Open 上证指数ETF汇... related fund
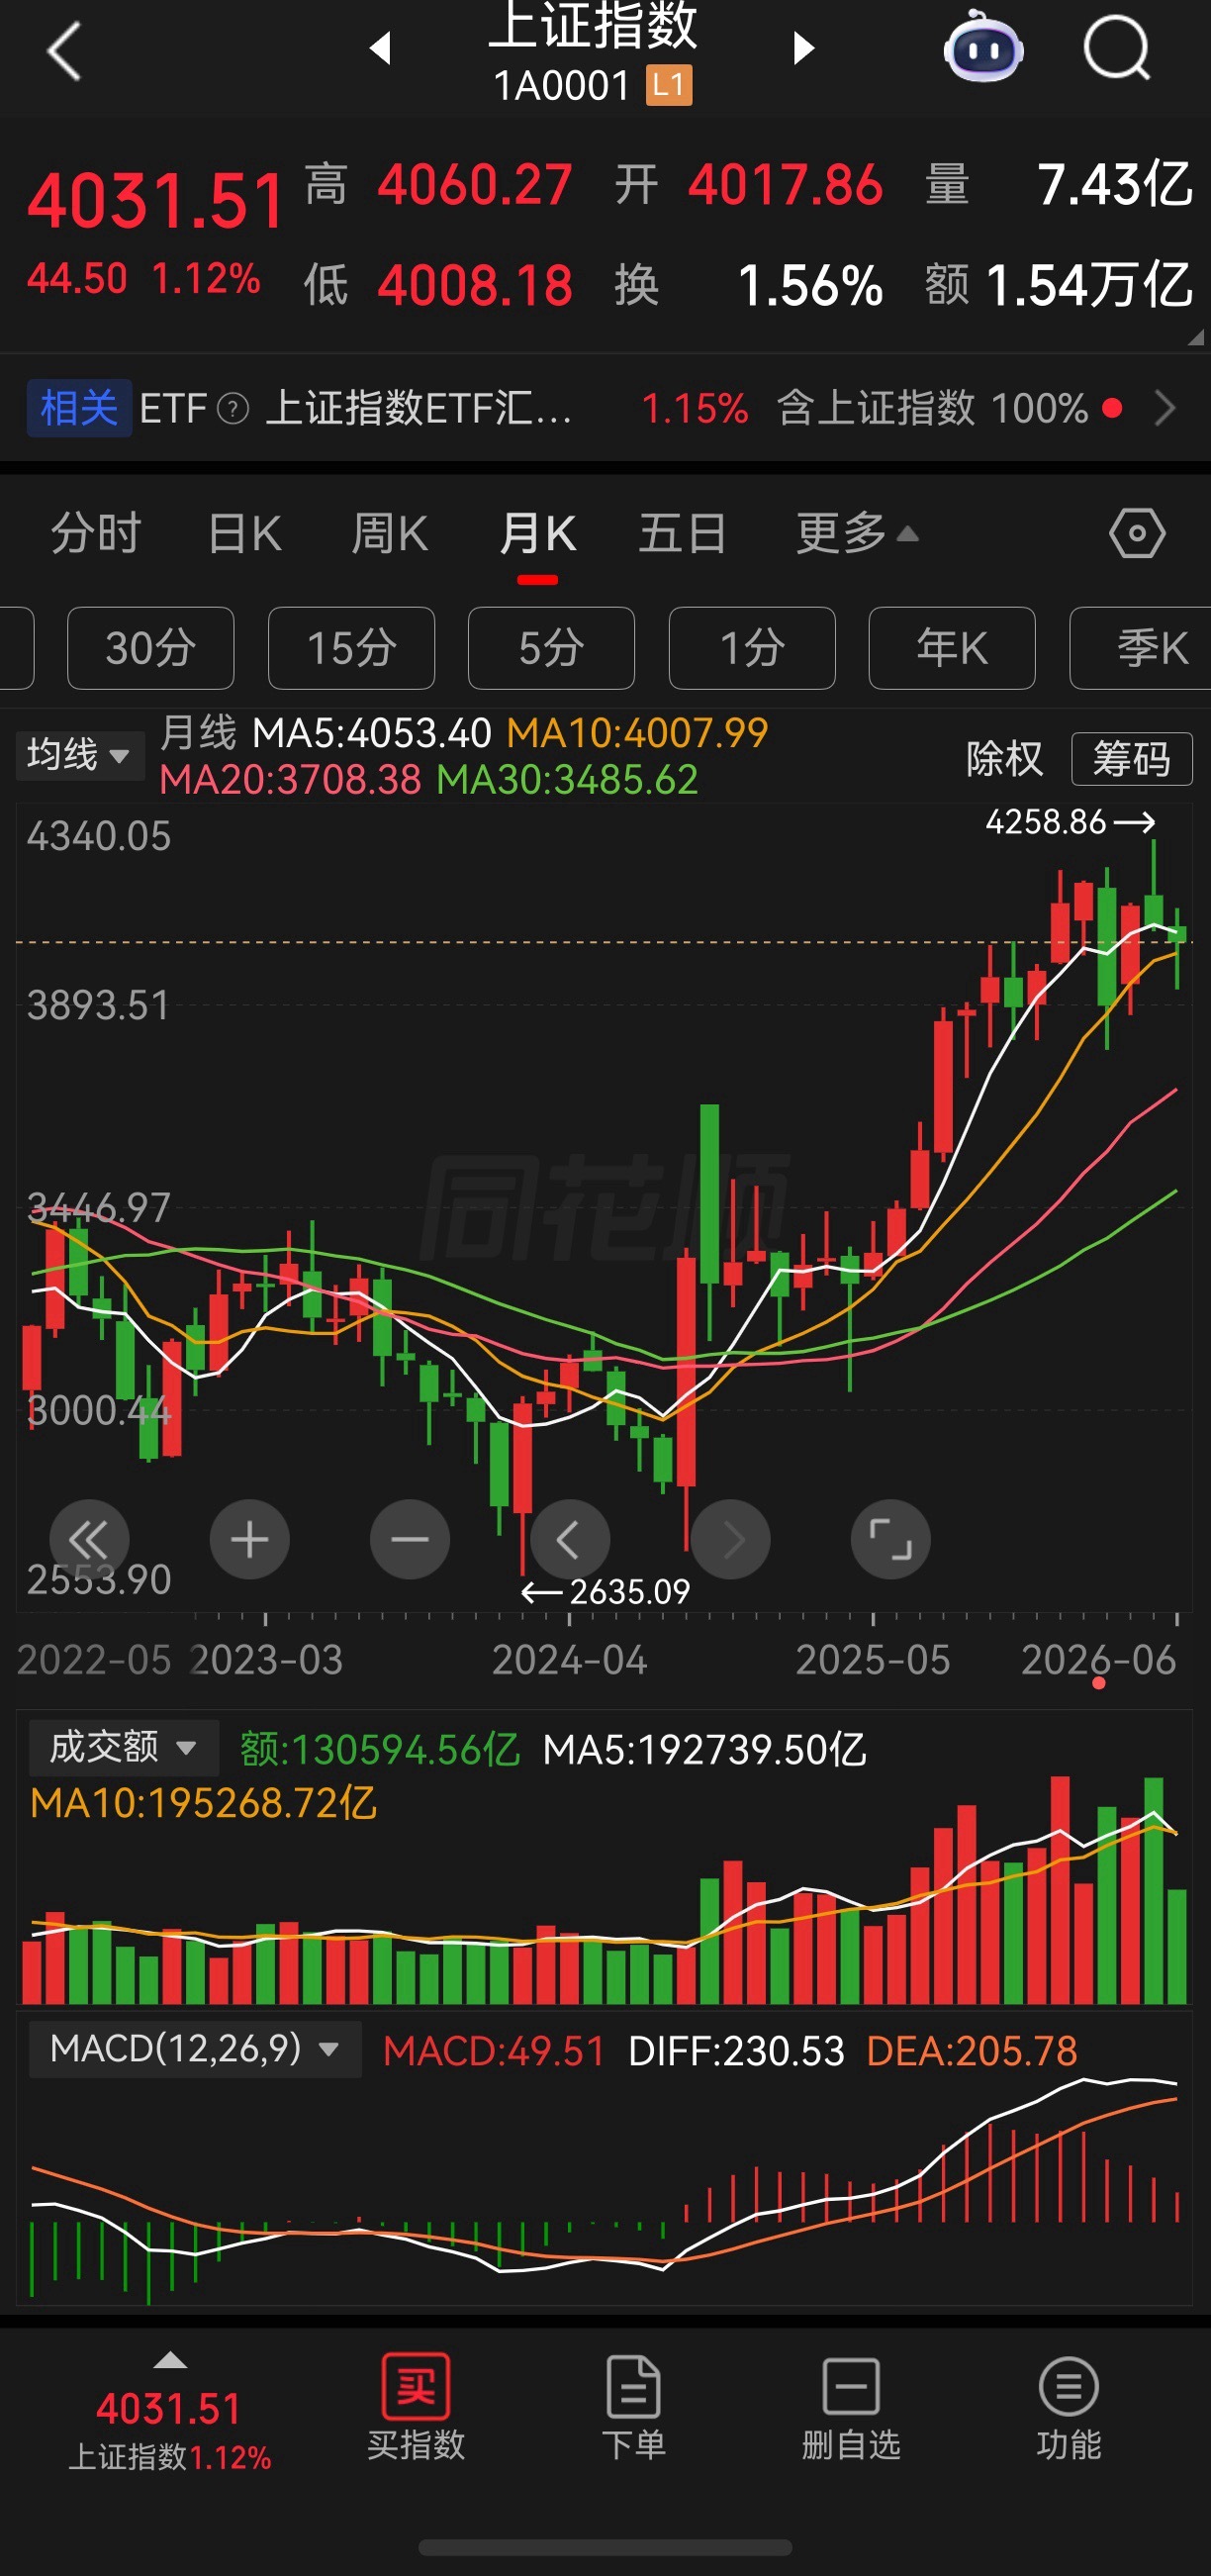The image size is (1211, 2576). (x=420, y=408)
